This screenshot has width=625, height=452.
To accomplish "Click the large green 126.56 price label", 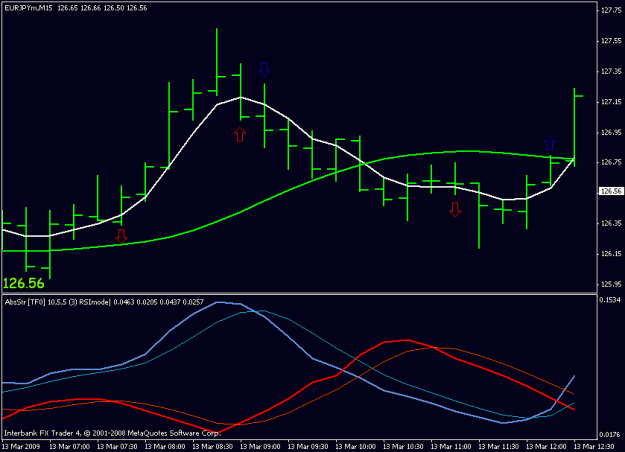I will pos(24,283).
